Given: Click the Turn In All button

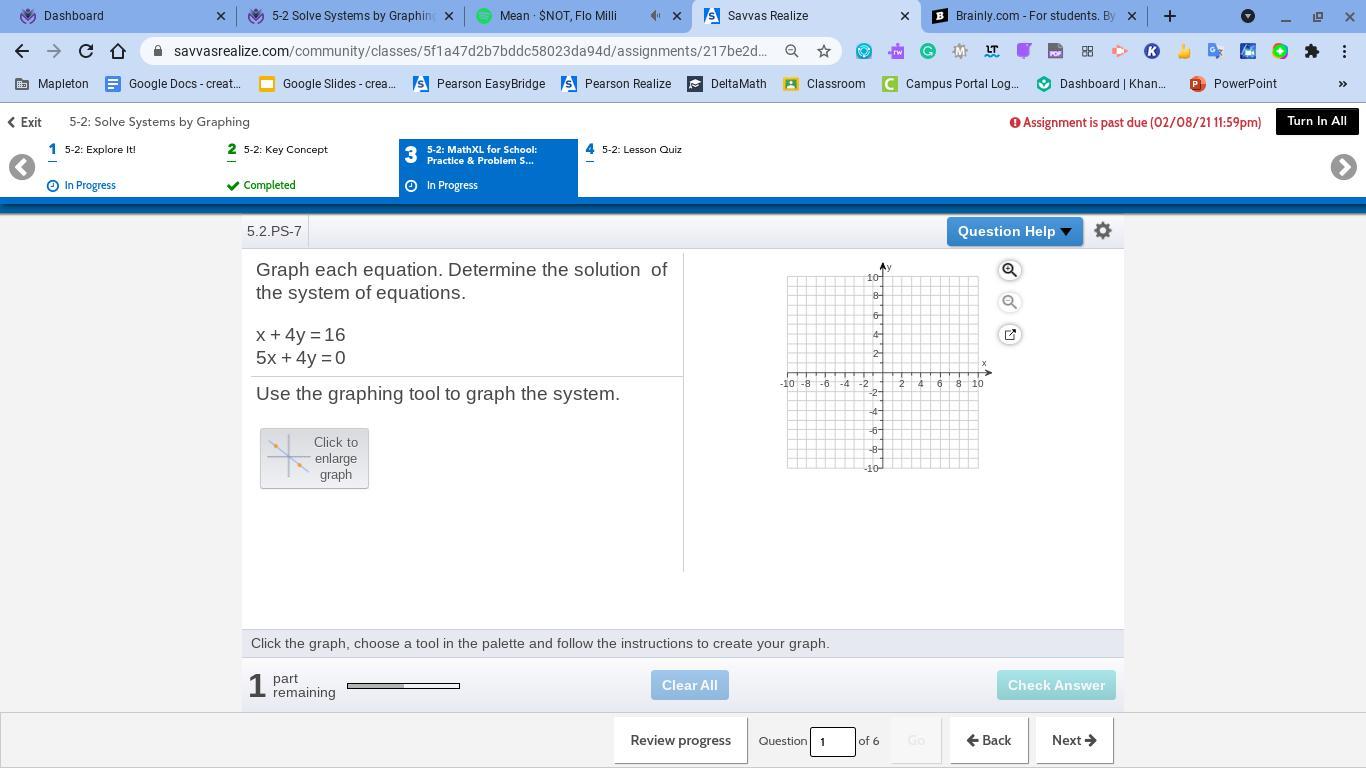Looking at the screenshot, I should pos(1316,121).
